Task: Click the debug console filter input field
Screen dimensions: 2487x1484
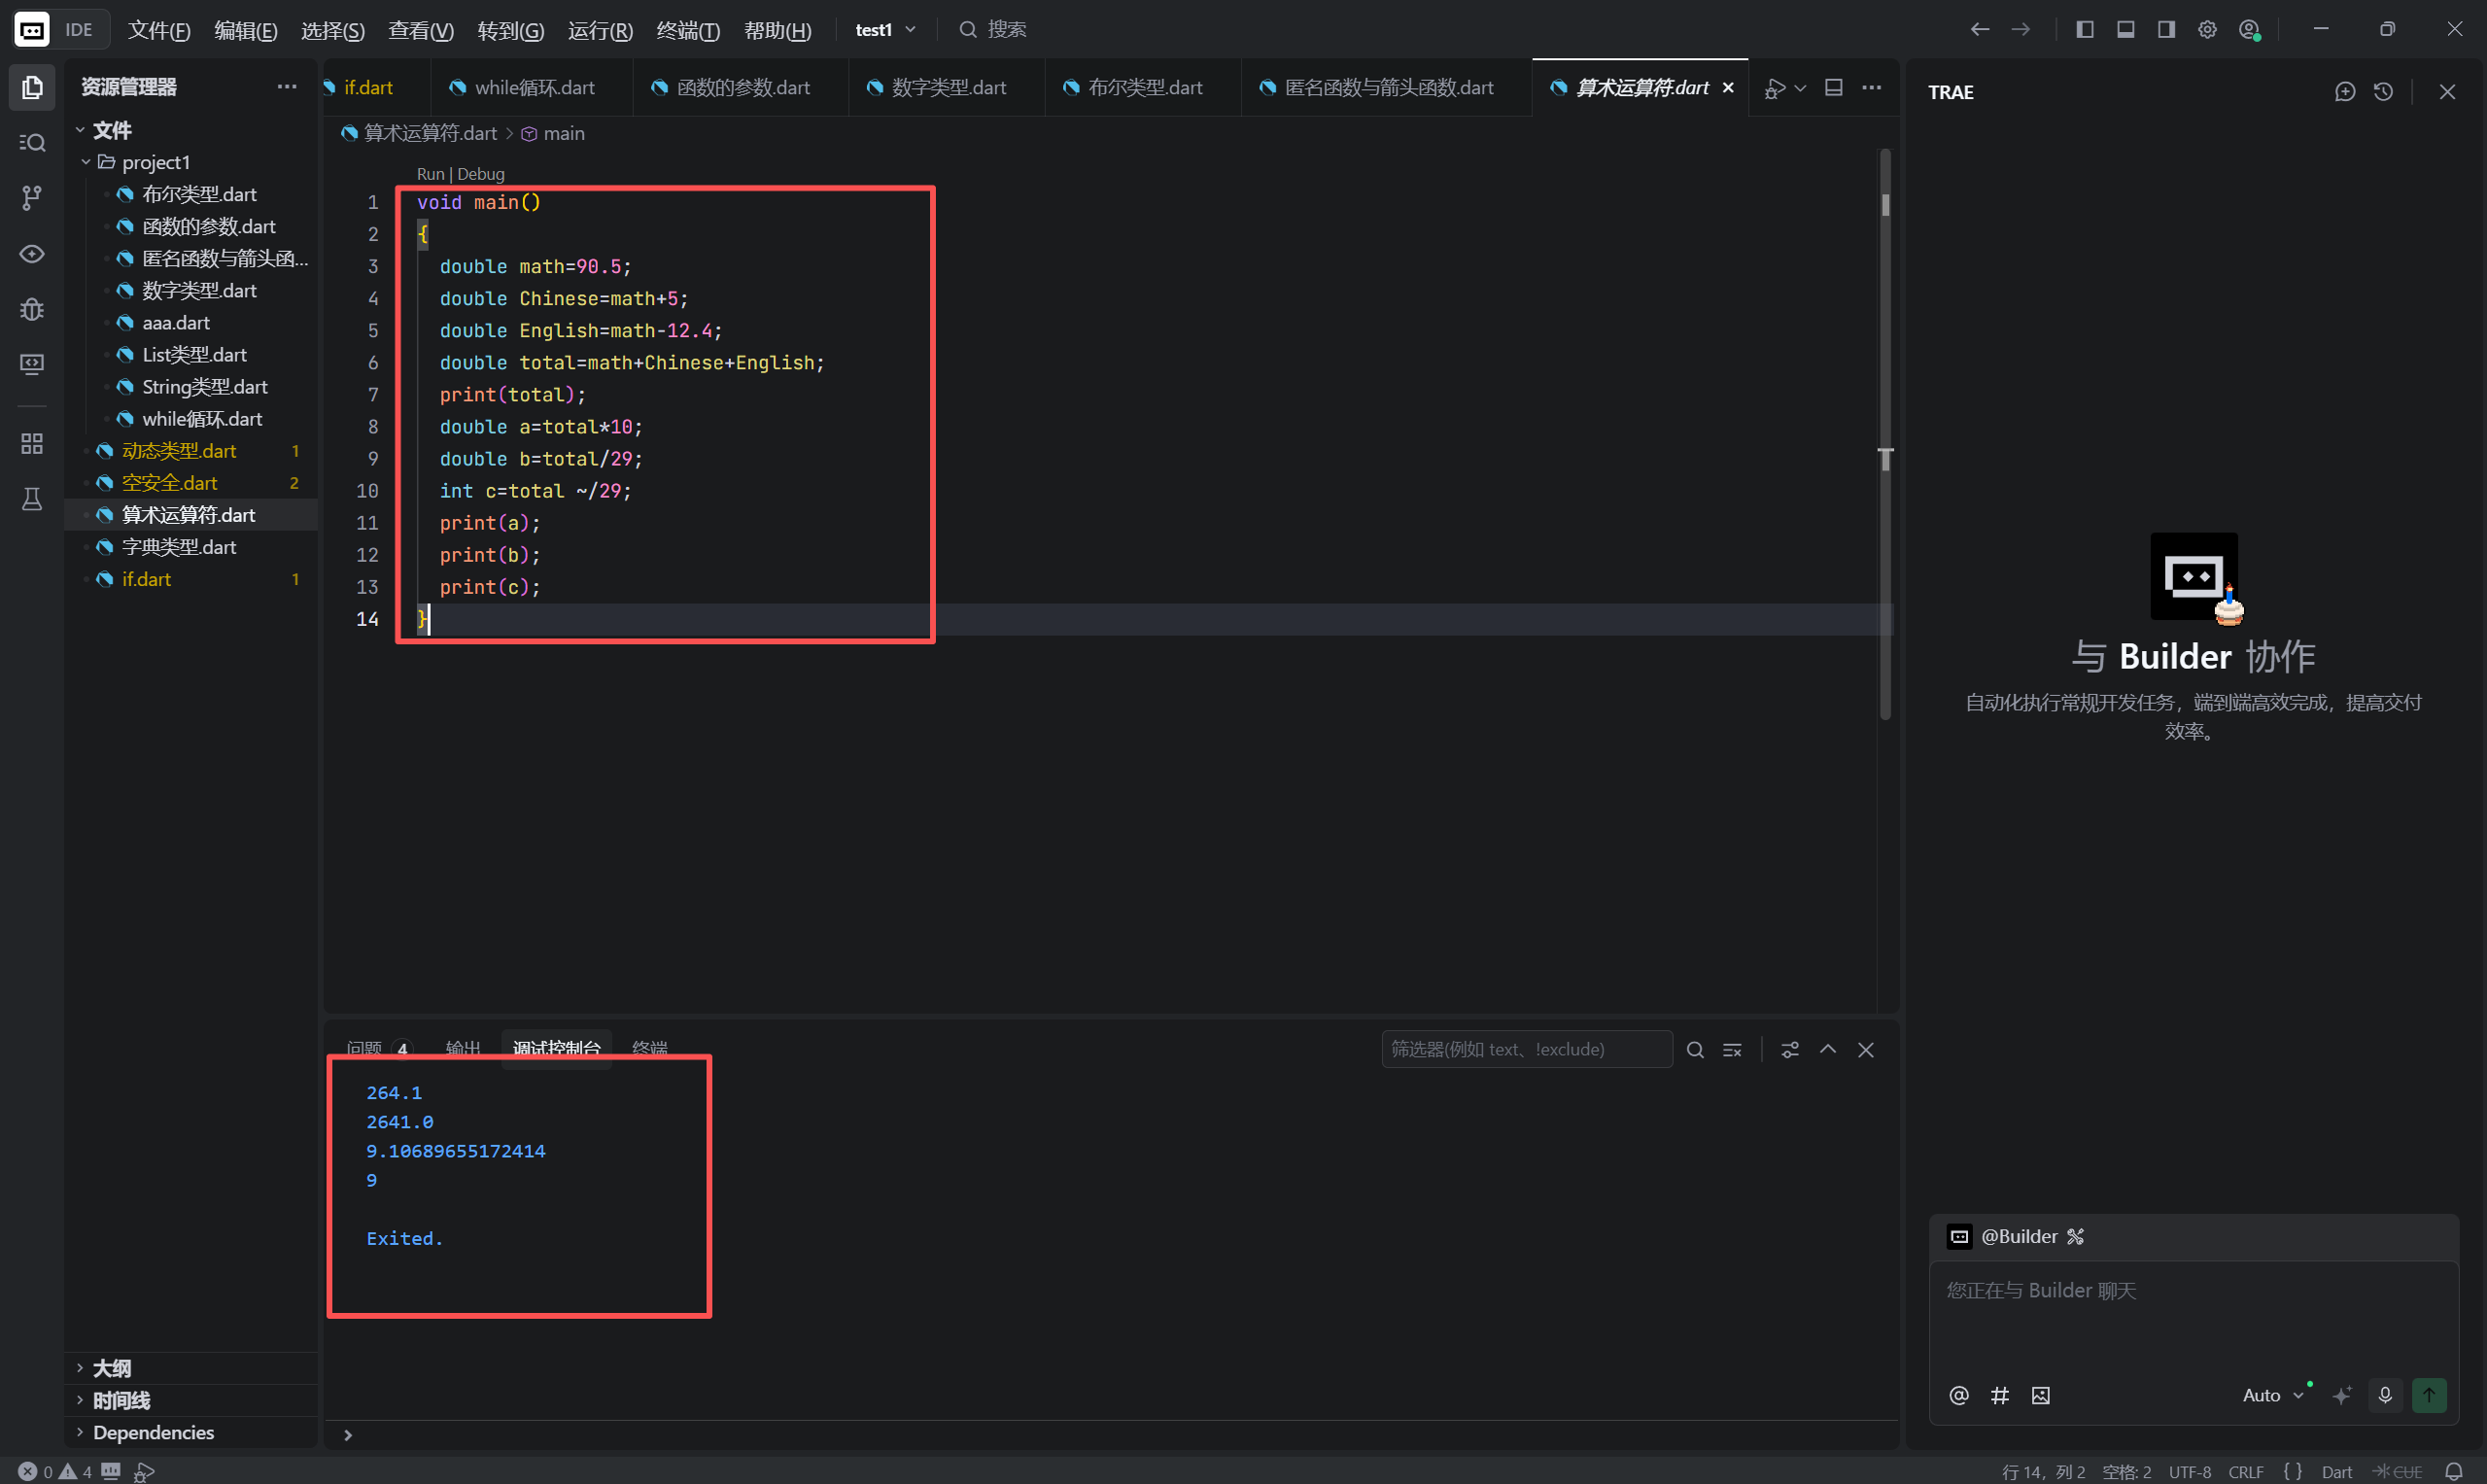Action: tap(1525, 1049)
